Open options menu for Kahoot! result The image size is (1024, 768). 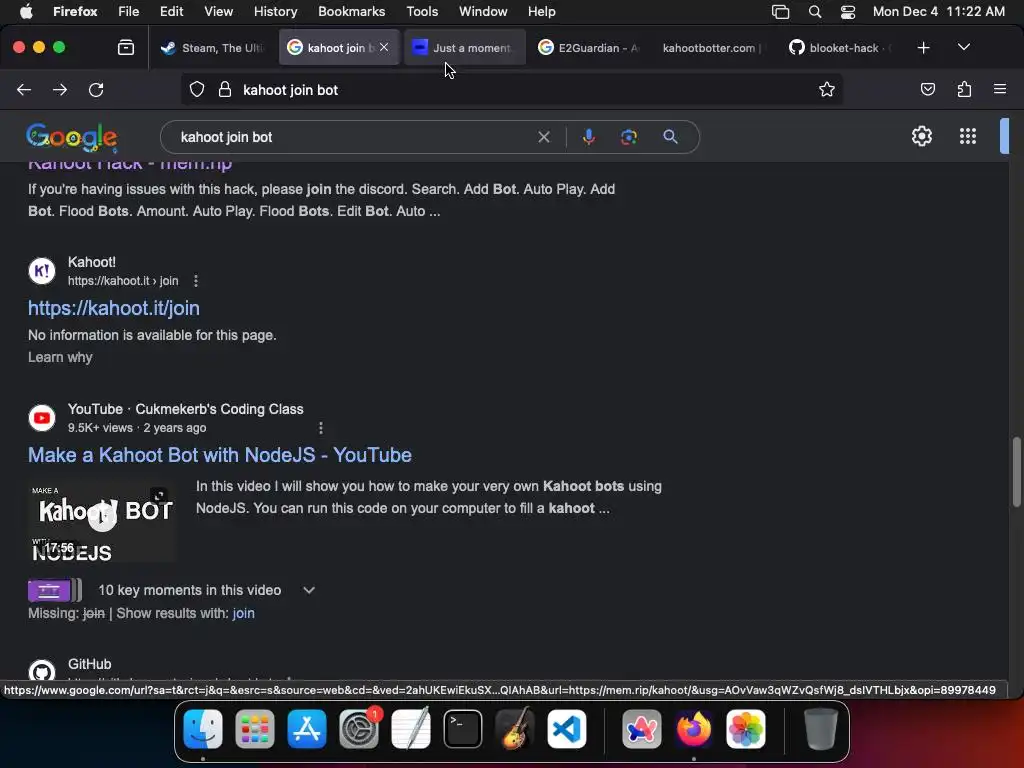pos(195,281)
